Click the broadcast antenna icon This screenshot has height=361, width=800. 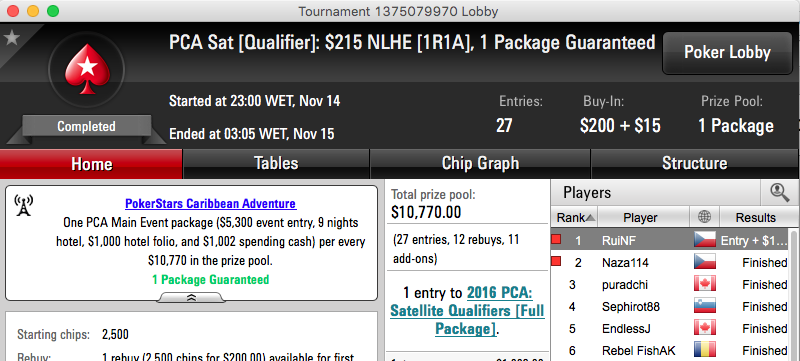coord(23,205)
